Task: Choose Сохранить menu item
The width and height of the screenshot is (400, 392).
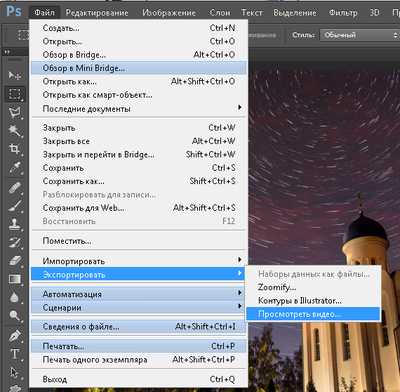Action: (139, 168)
